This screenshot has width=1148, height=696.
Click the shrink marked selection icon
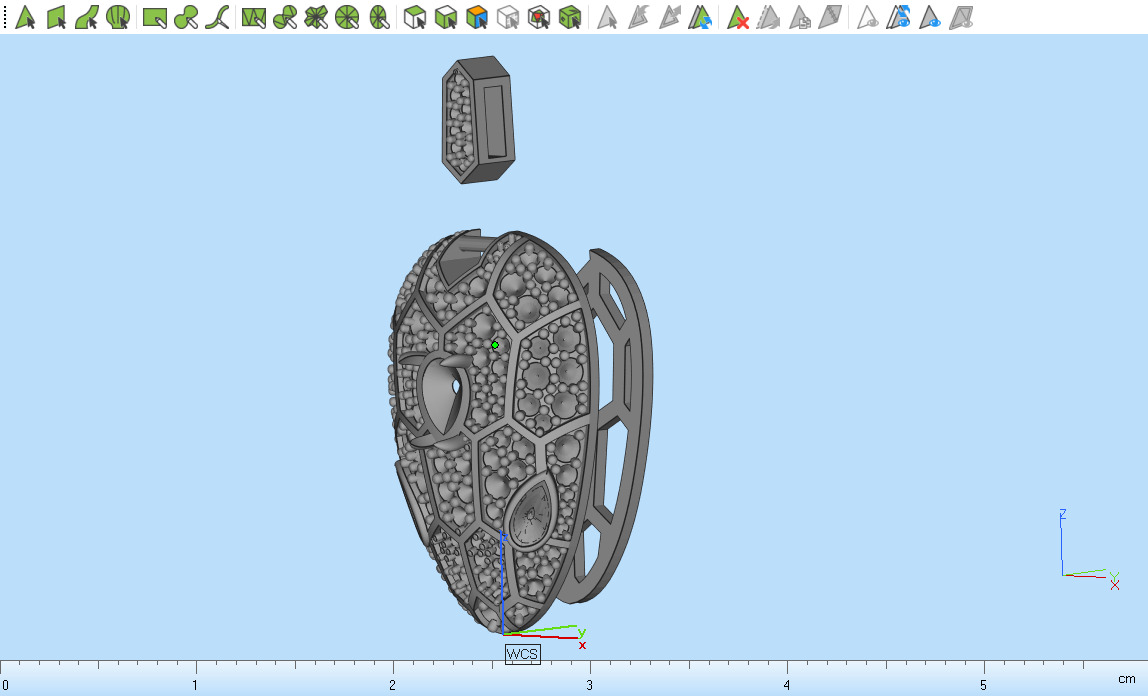click(x=638, y=16)
